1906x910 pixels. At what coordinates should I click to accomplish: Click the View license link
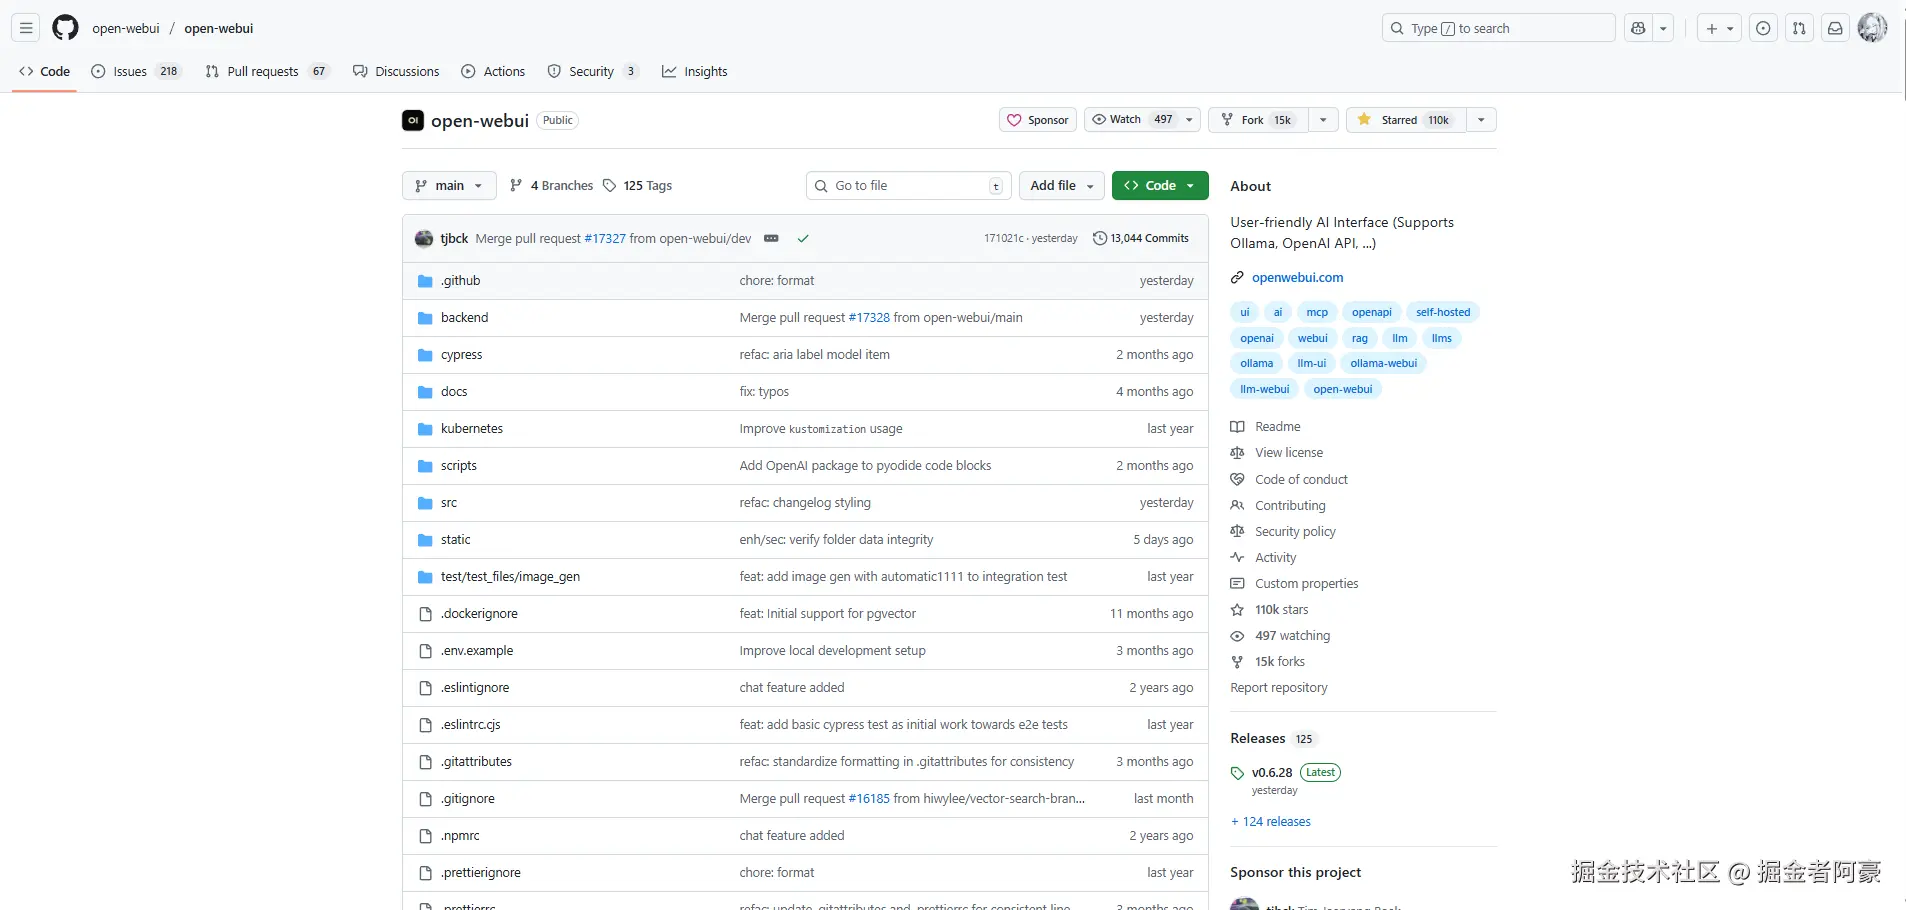tap(1289, 453)
